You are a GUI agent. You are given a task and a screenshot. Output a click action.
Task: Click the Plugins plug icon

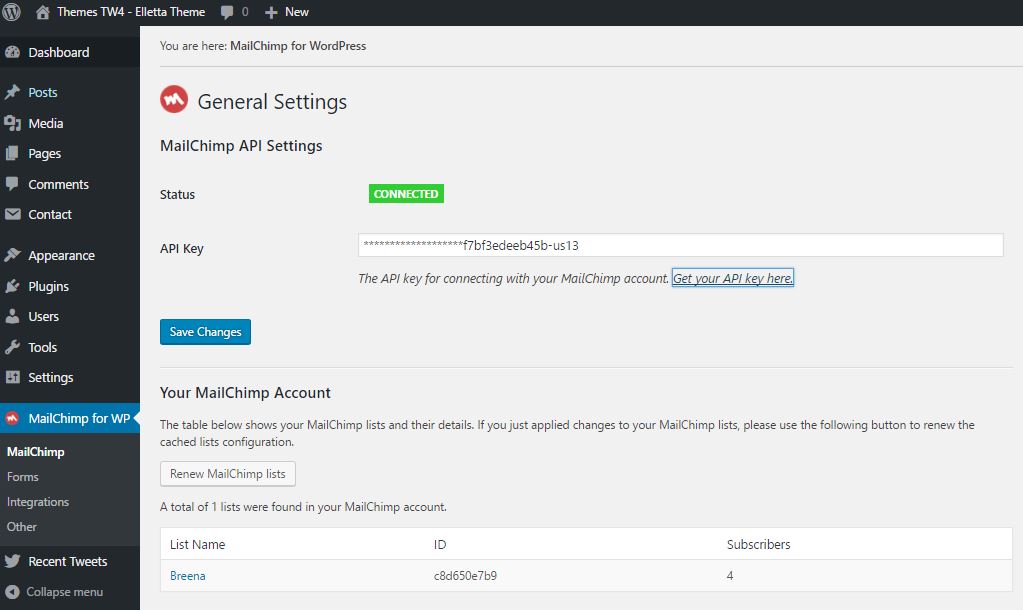tap(12, 286)
